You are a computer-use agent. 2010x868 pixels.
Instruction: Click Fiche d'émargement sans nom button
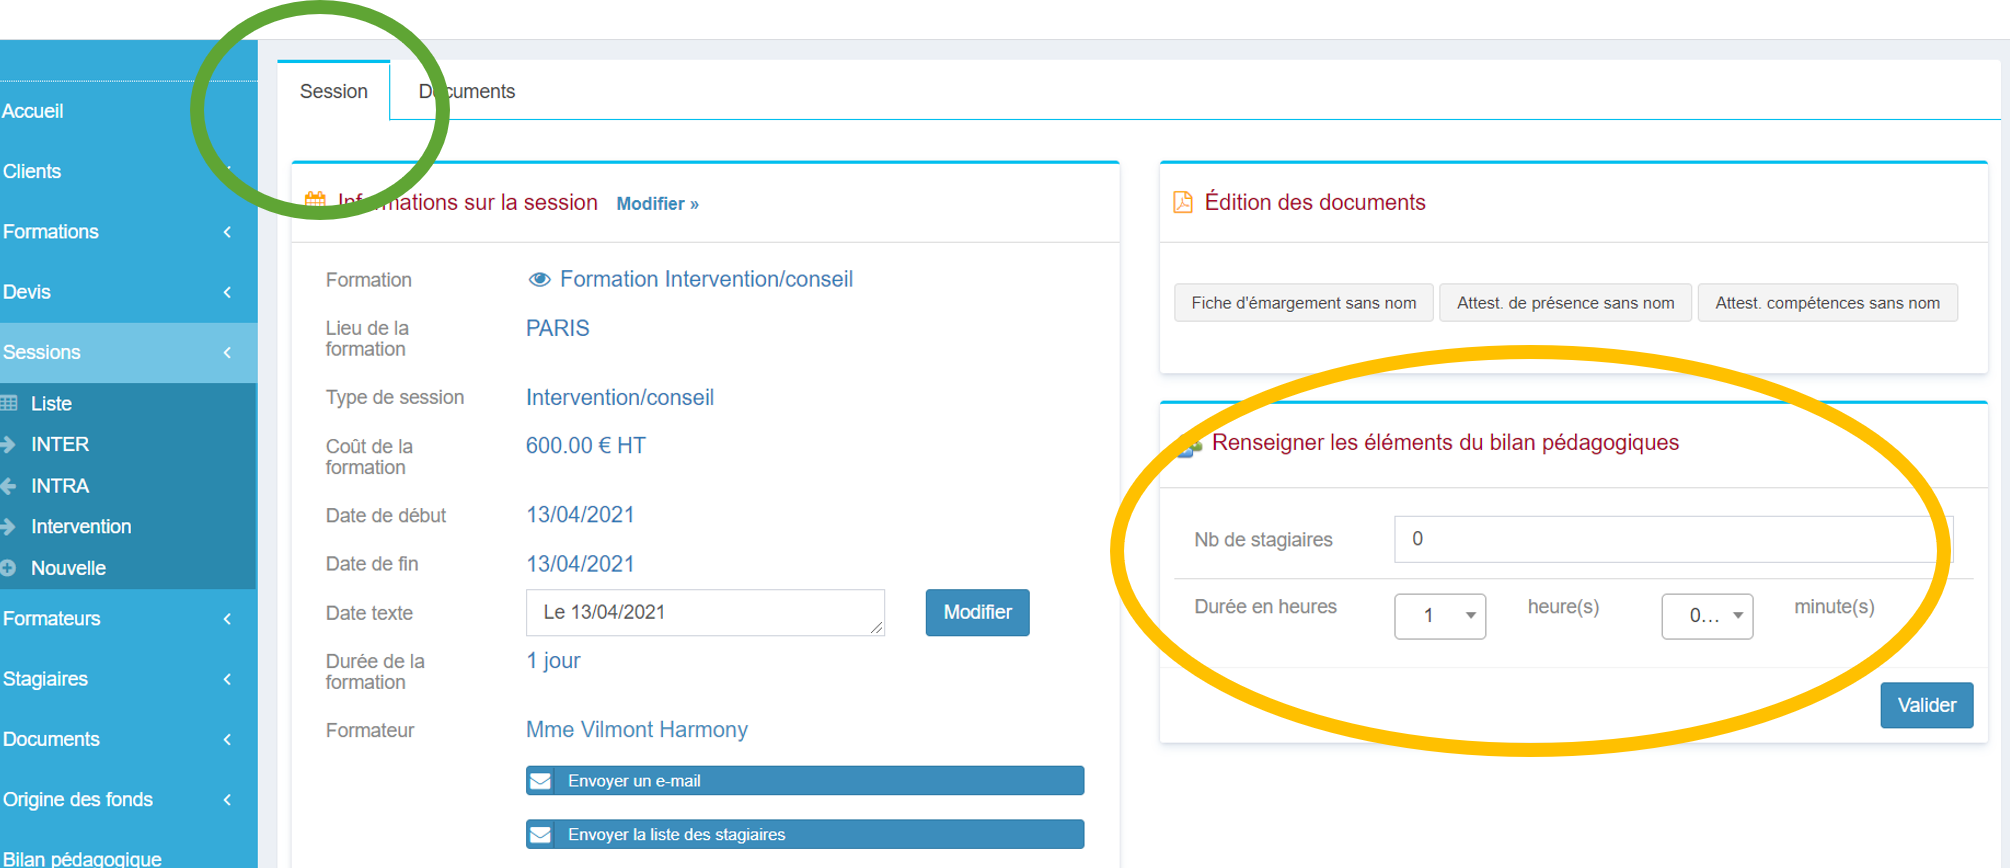(x=1303, y=303)
